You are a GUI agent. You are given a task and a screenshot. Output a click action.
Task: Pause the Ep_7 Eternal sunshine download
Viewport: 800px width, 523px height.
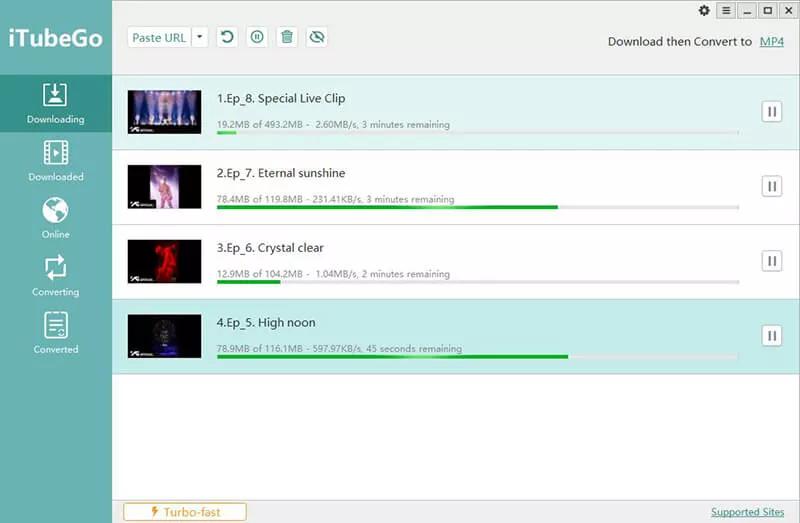(772, 186)
